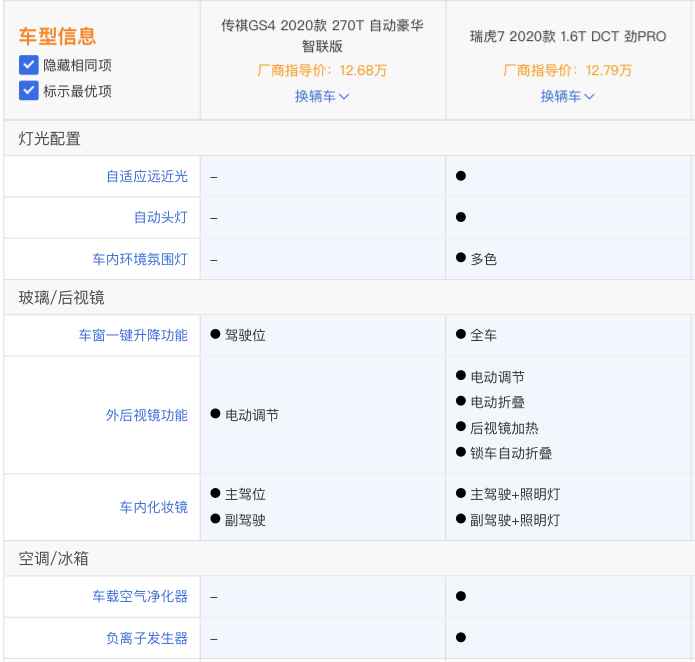Select the 负离子发生器 link
The width and height of the screenshot is (695, 662).
pos(147,637)
